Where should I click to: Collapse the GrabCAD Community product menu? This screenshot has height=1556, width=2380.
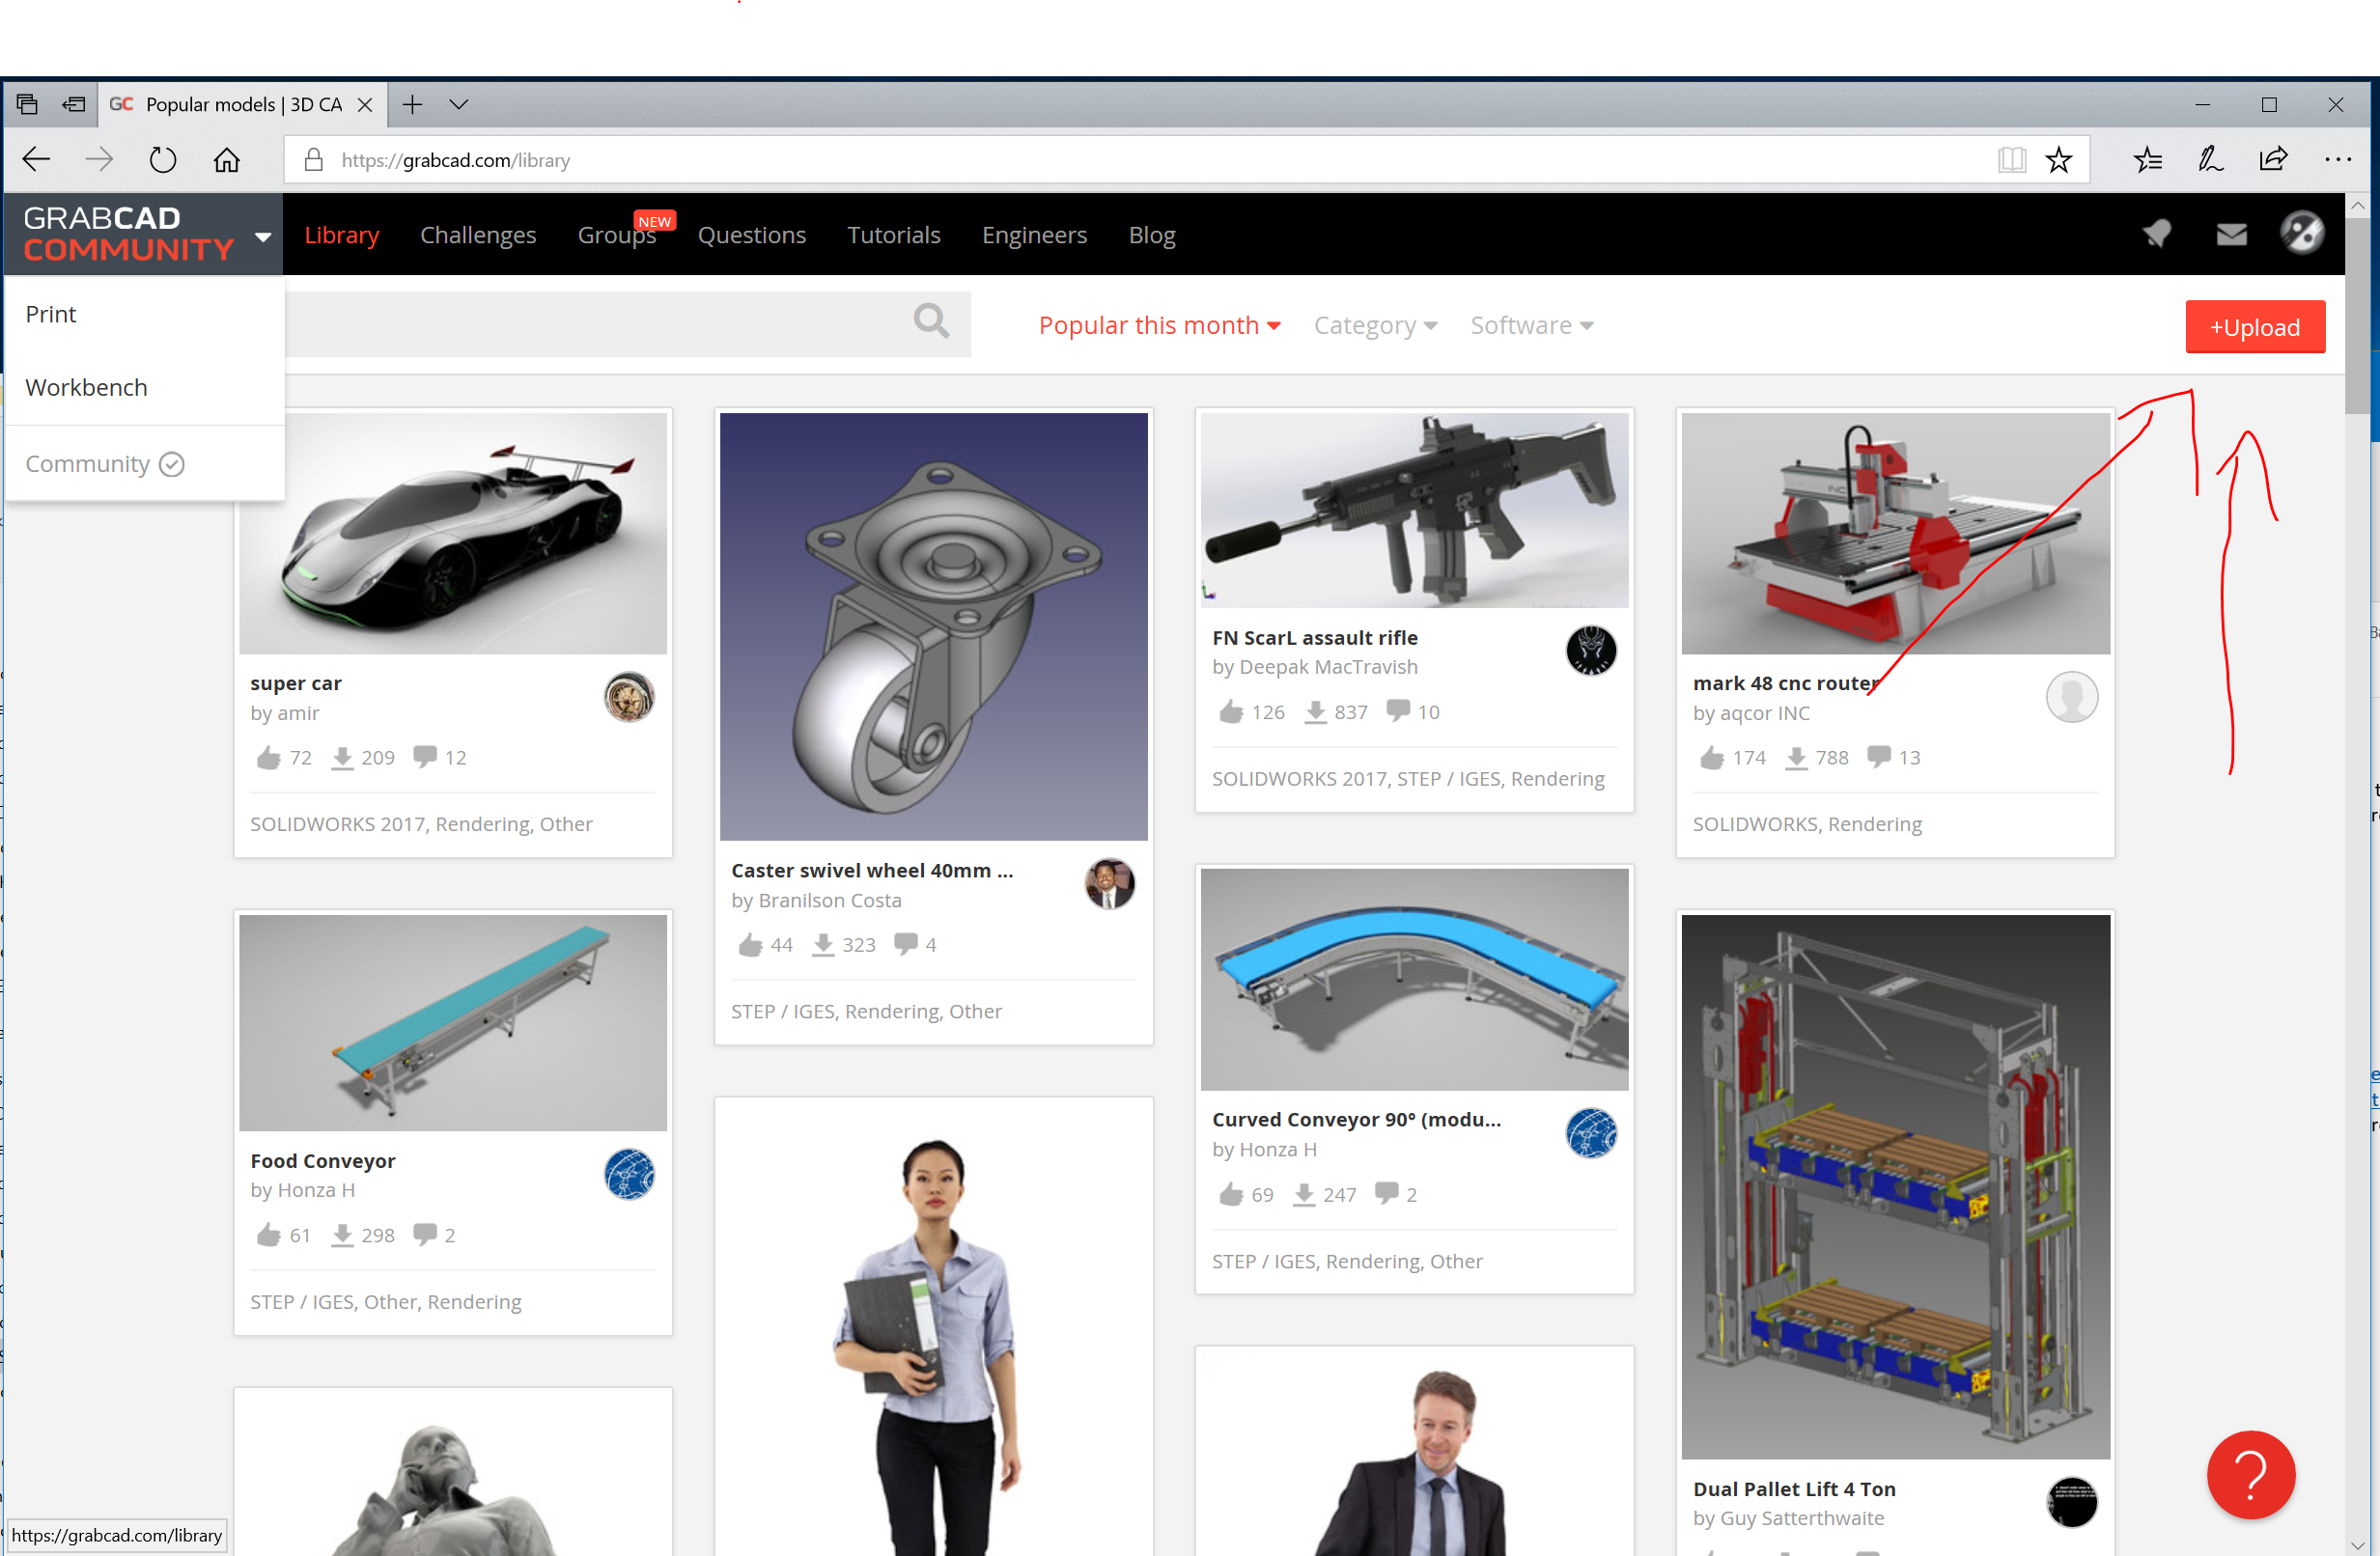262,237
